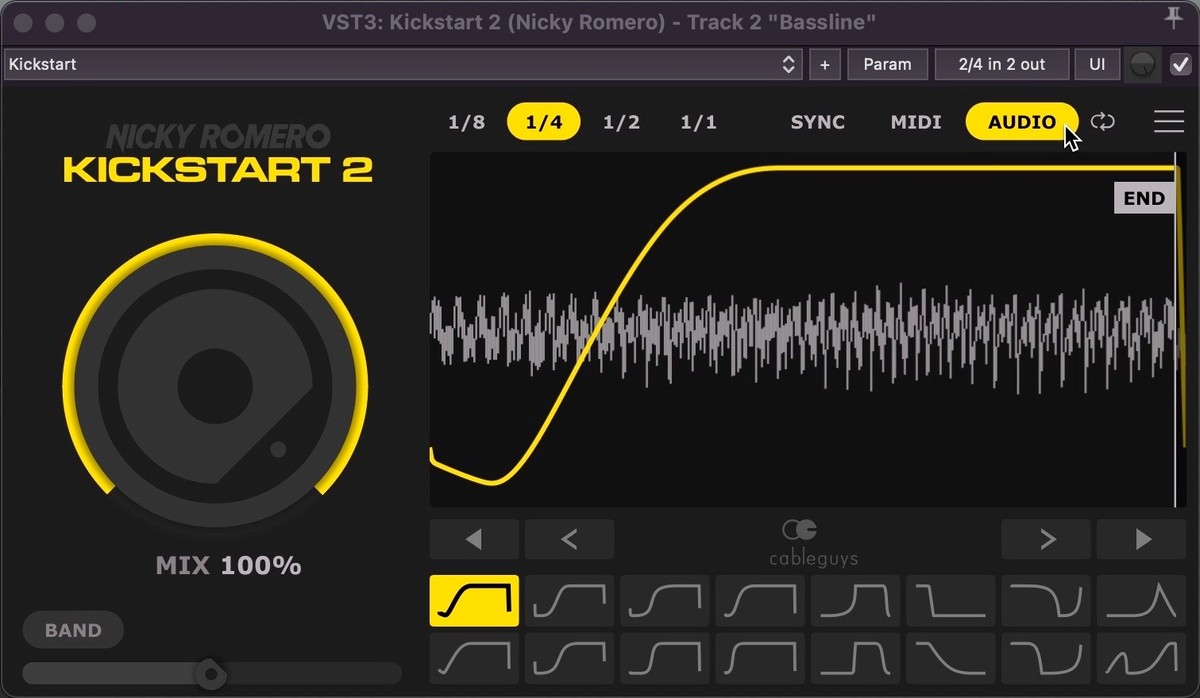Select the falling step curve in top row
This screenshot has height=698, width=1200.
pyautogui.click(x=950, y=600)
